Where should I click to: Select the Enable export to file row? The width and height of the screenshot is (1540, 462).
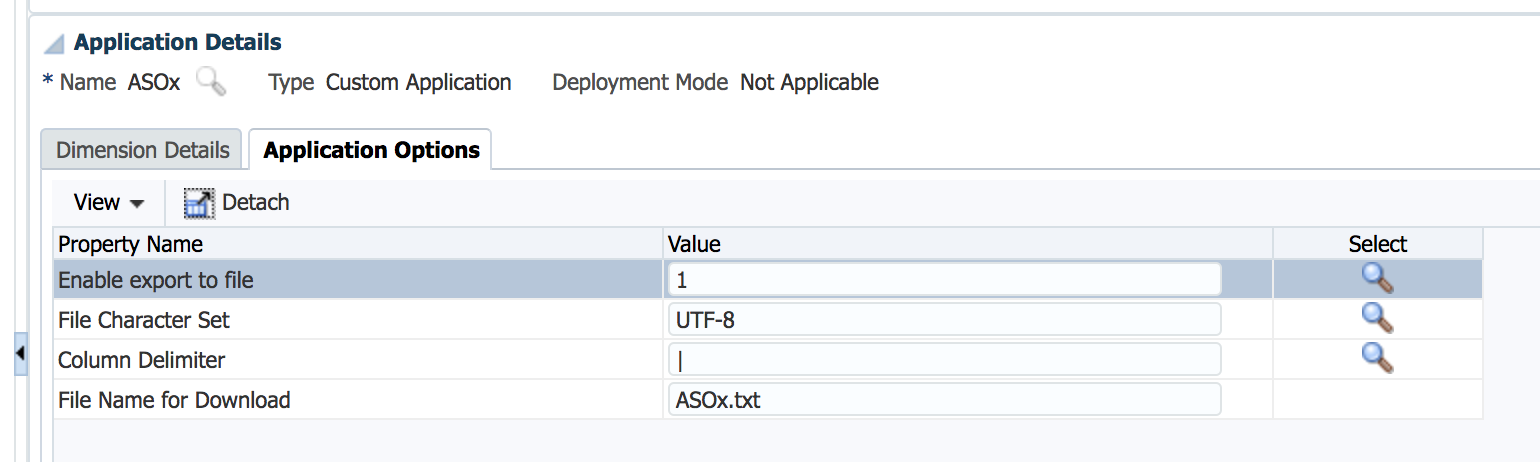coord(768,280)
